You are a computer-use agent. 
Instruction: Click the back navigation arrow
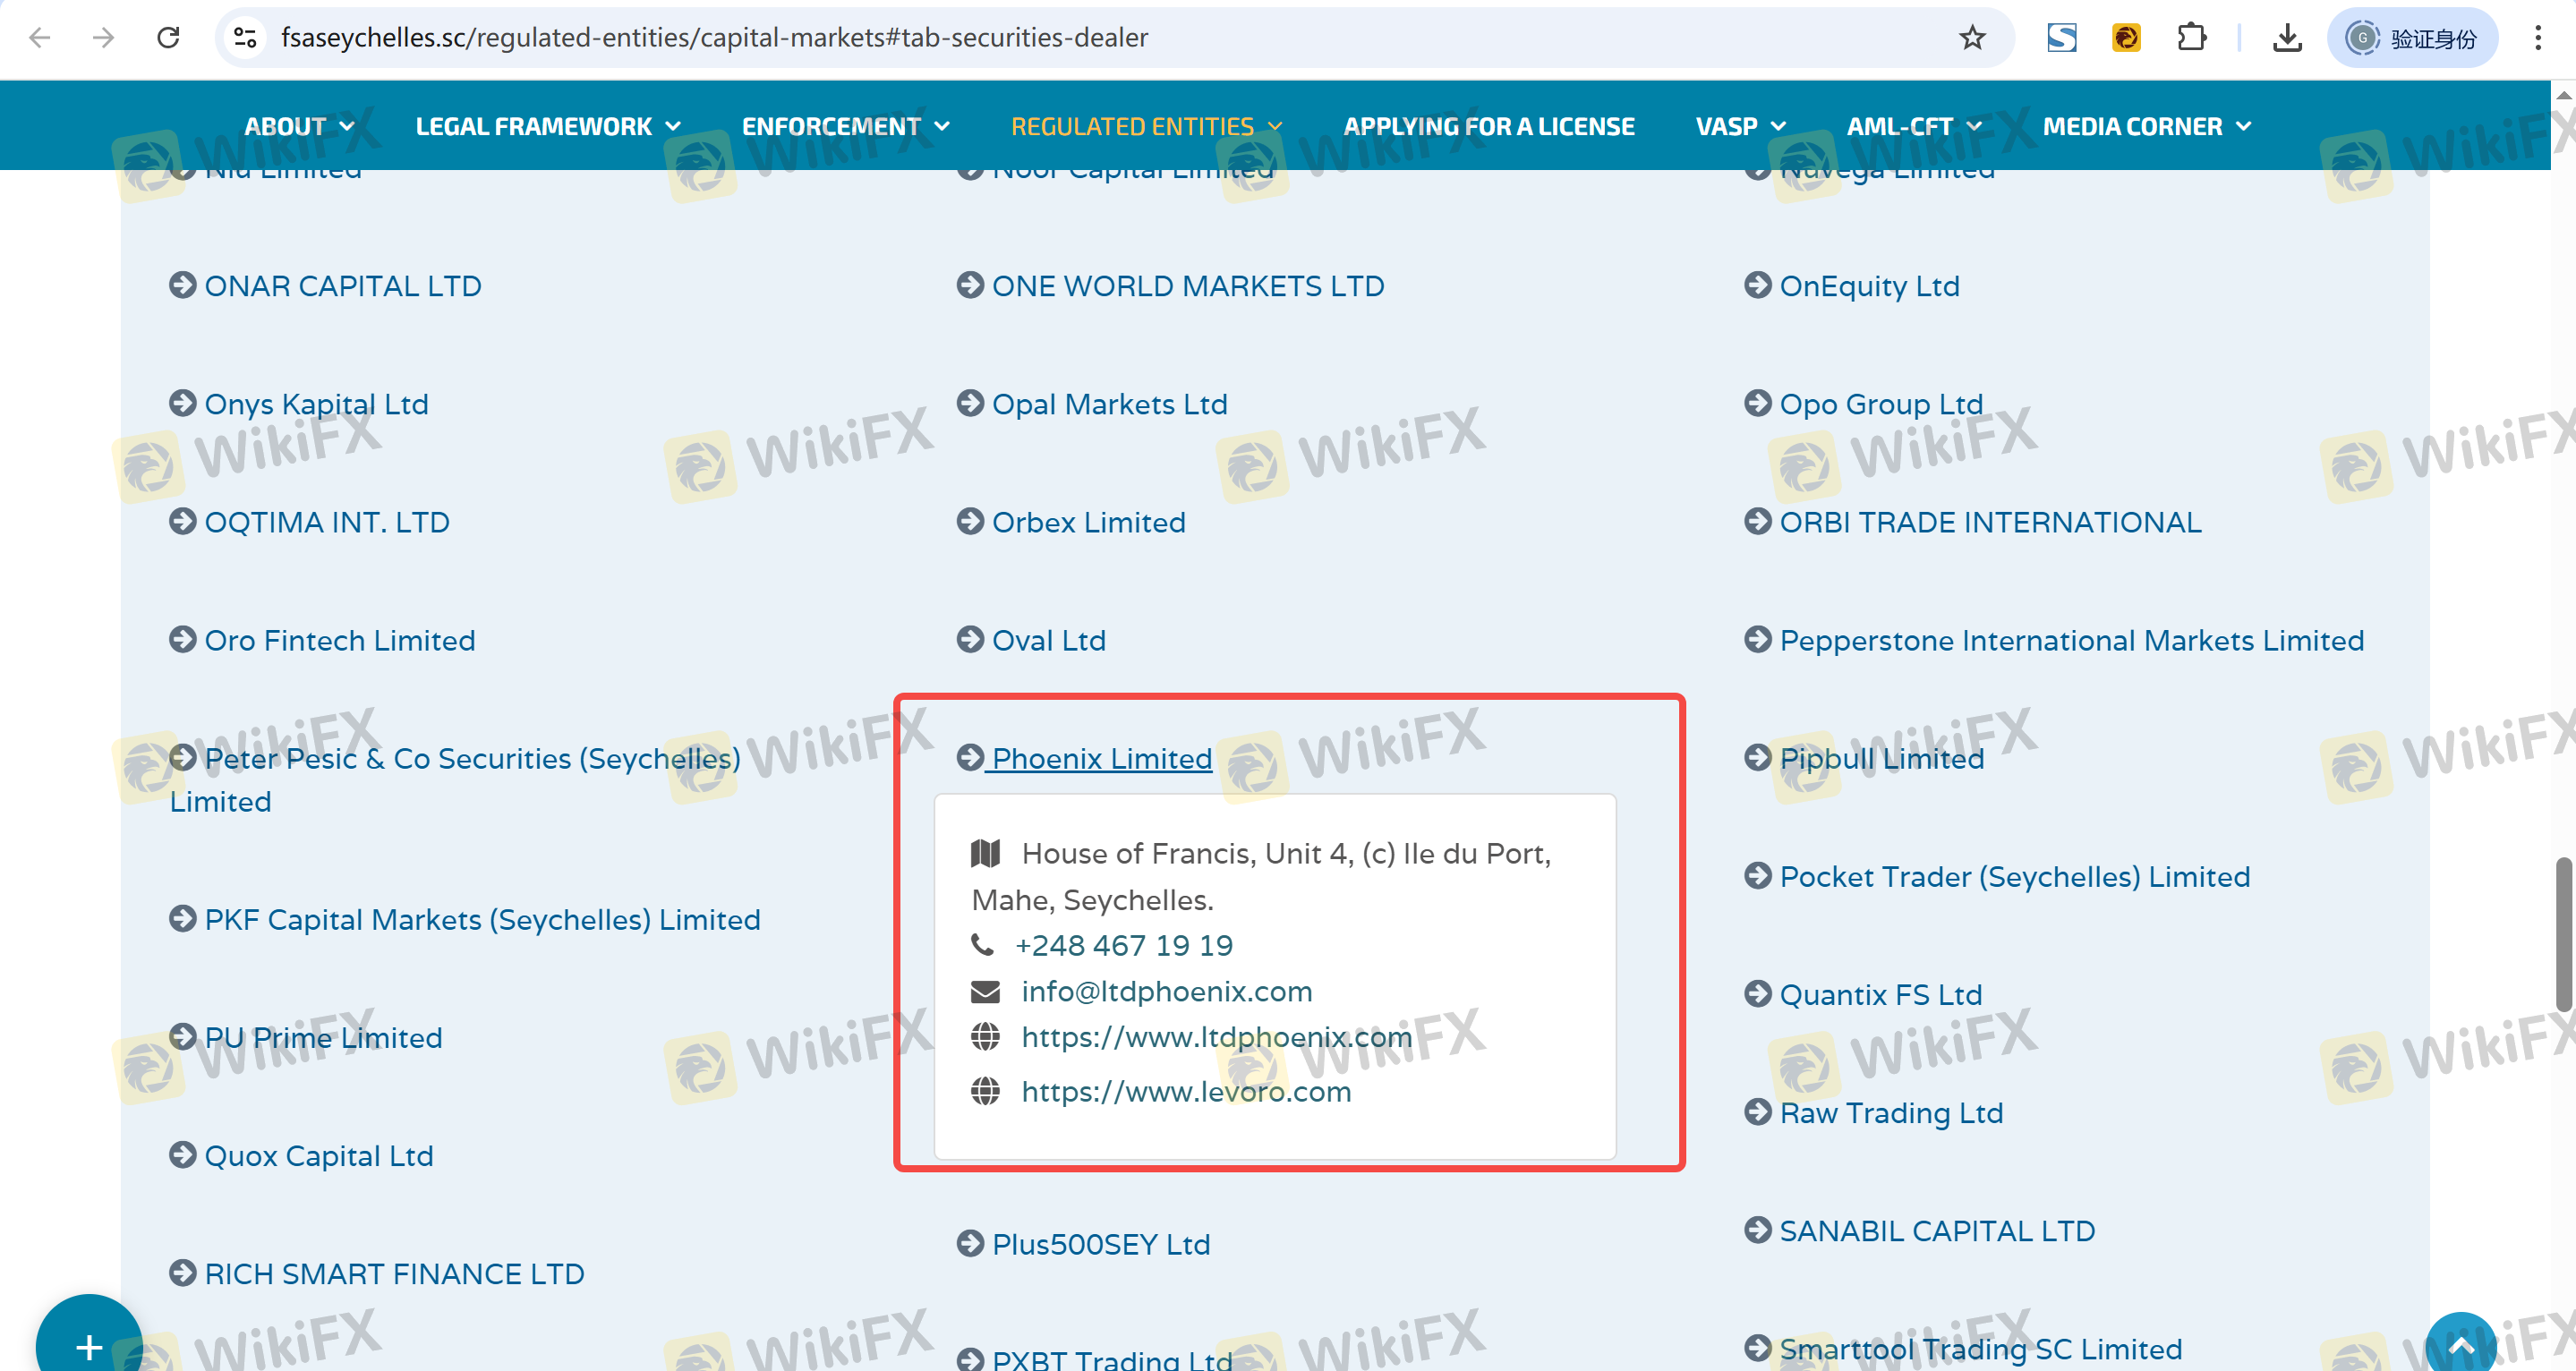click(x=40, y=38)
